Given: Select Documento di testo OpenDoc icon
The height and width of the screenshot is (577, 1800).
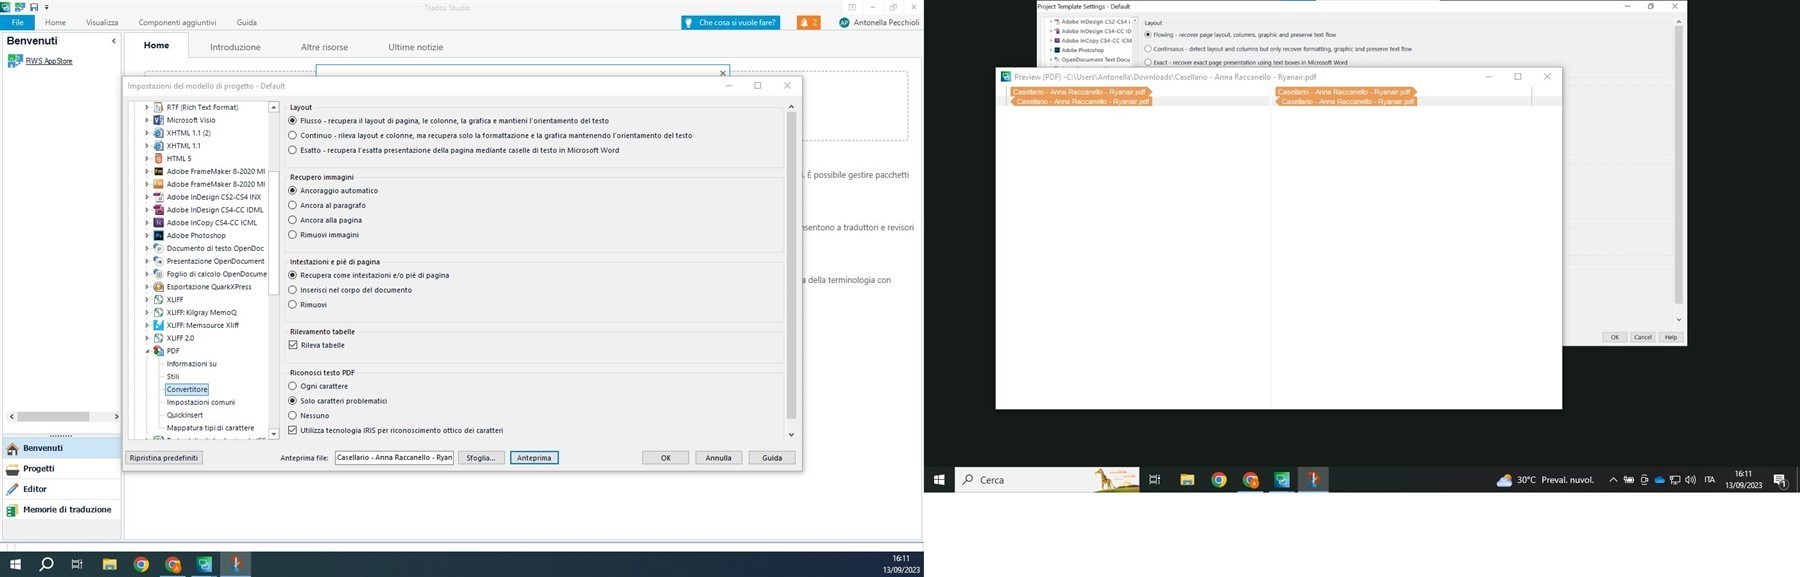Looking at the screenshot, I should 158,248.
